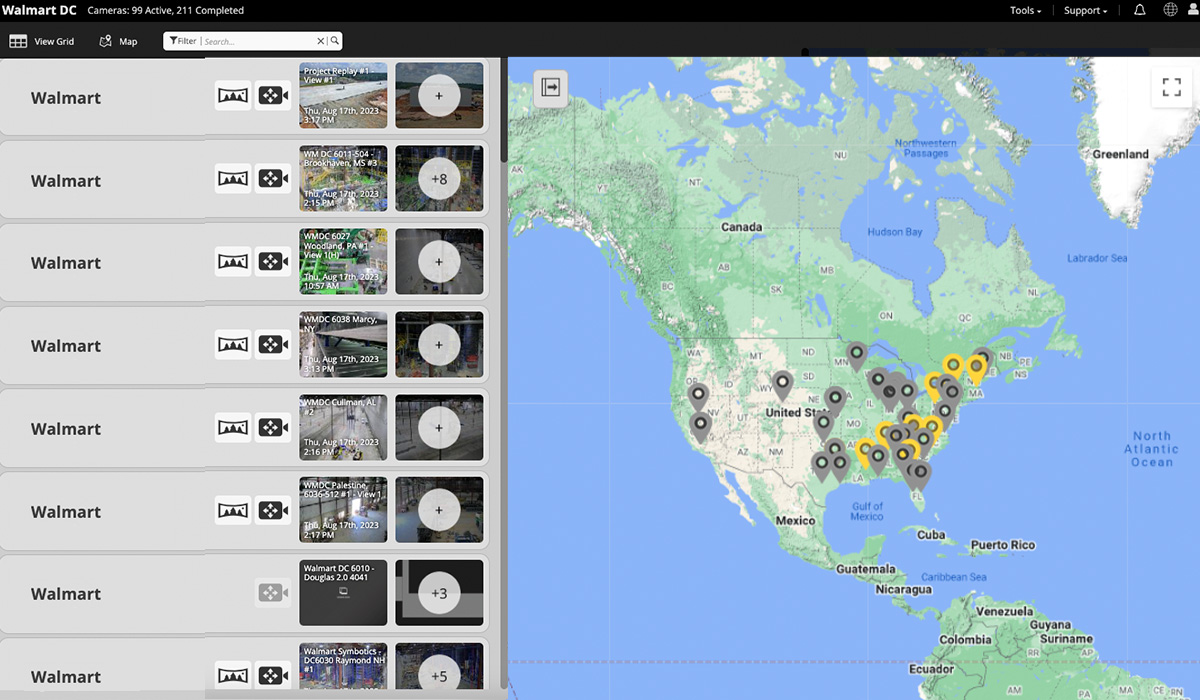This screenshot has width=1200, height=700.
Task: Click the + thumbnail in Woodland, PA row
Action: [439, 262]
